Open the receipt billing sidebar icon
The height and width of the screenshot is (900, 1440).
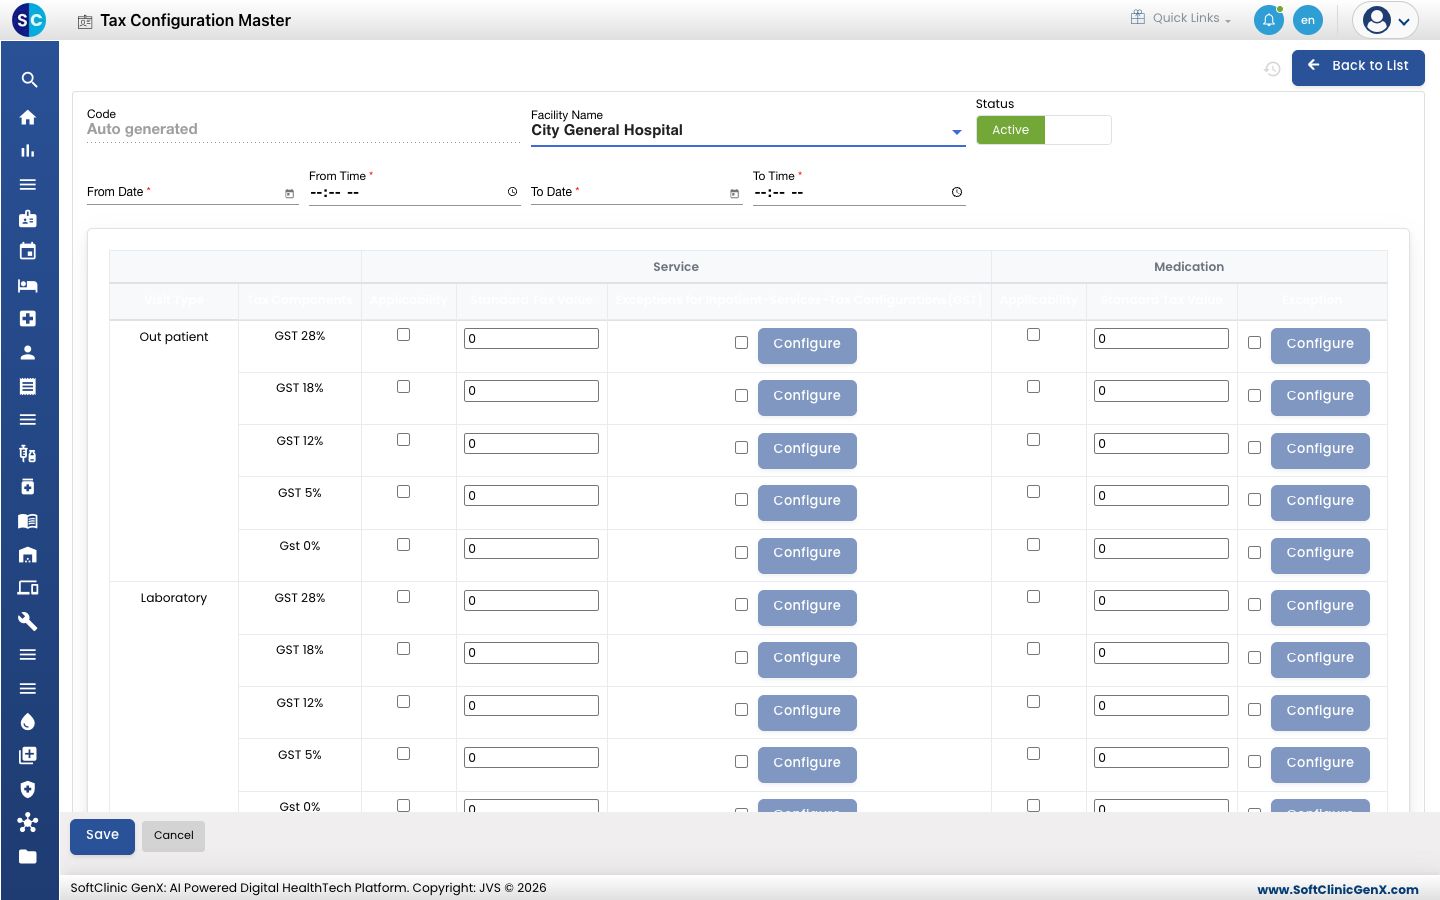(x=28, y=386)
